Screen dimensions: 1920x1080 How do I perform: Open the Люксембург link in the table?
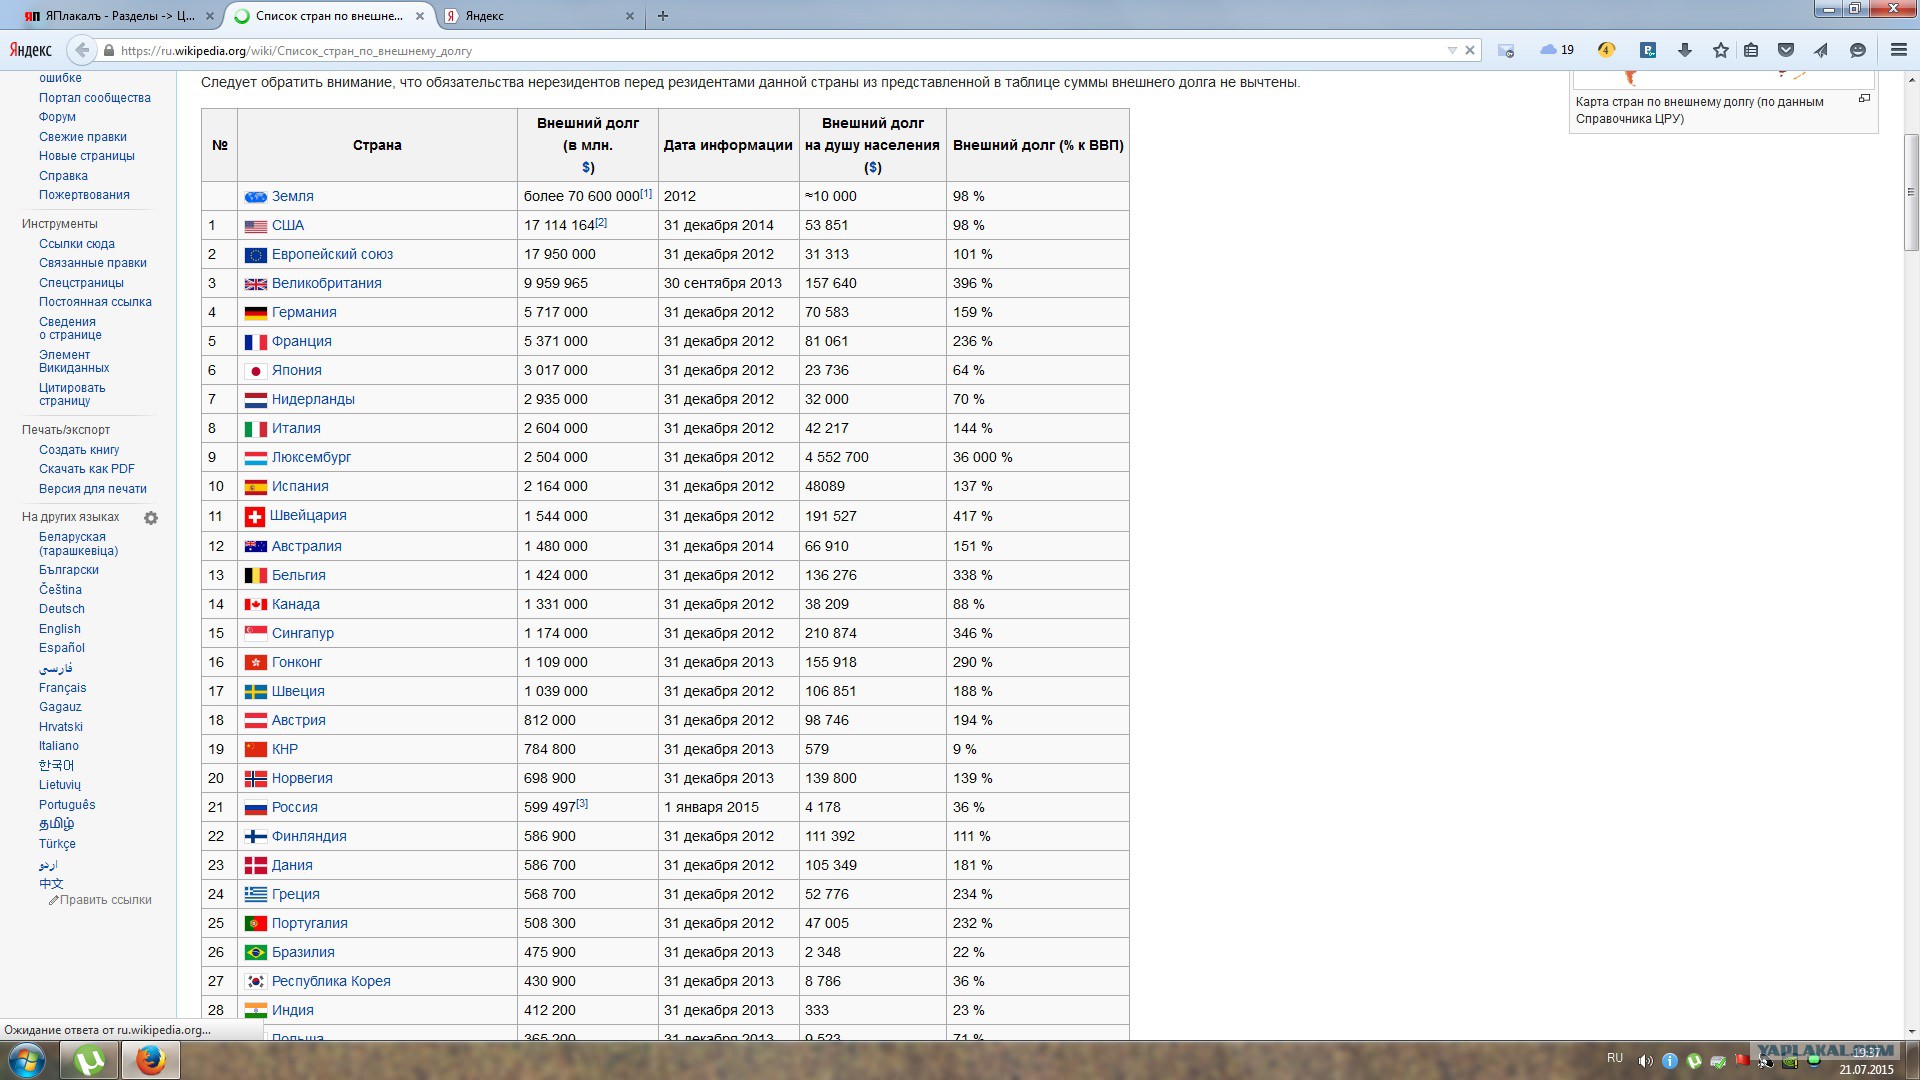[x=311, y=458]
